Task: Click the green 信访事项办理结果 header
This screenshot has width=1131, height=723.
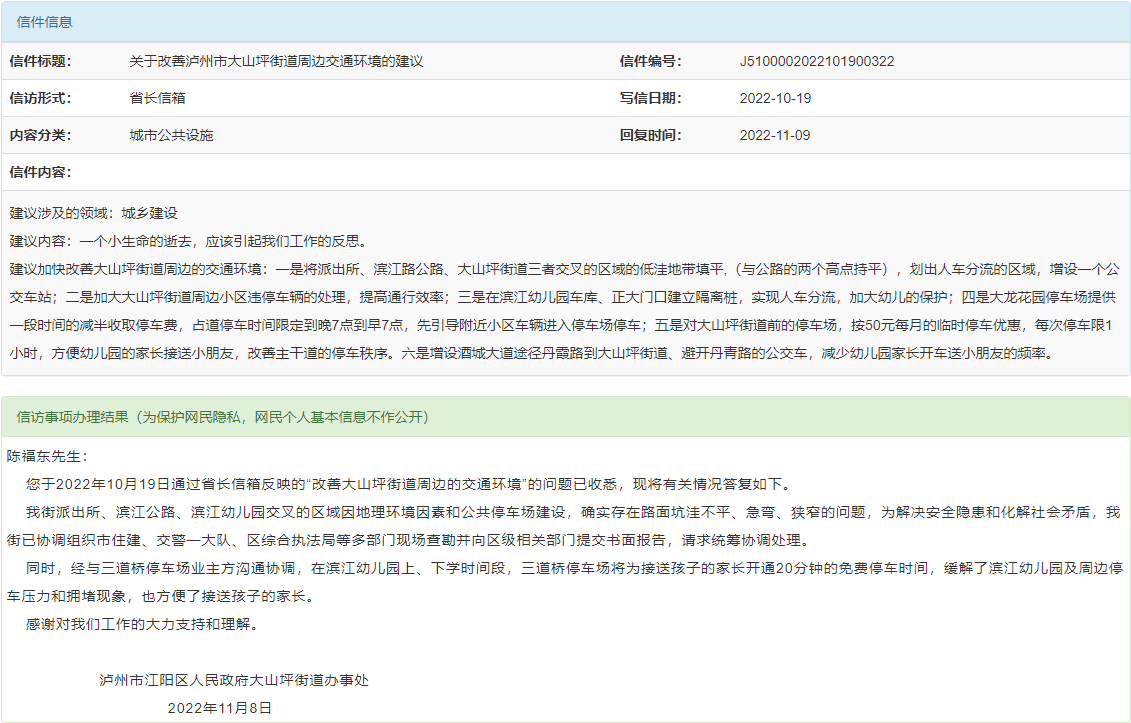Action: [223, 416]
